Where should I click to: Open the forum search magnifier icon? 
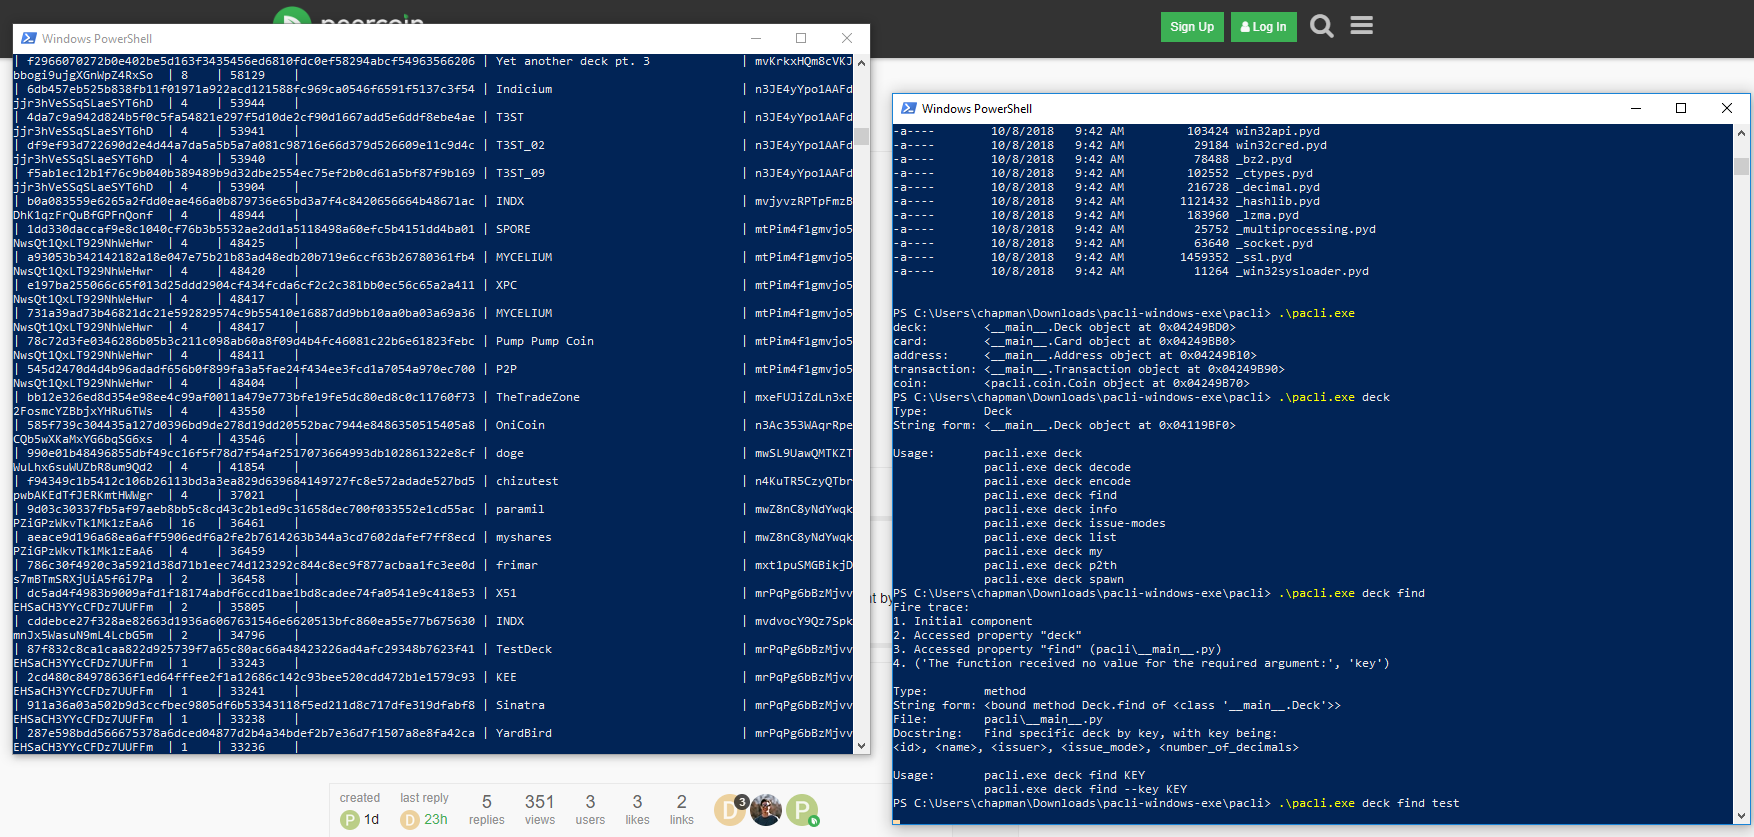pos(1321,26)
